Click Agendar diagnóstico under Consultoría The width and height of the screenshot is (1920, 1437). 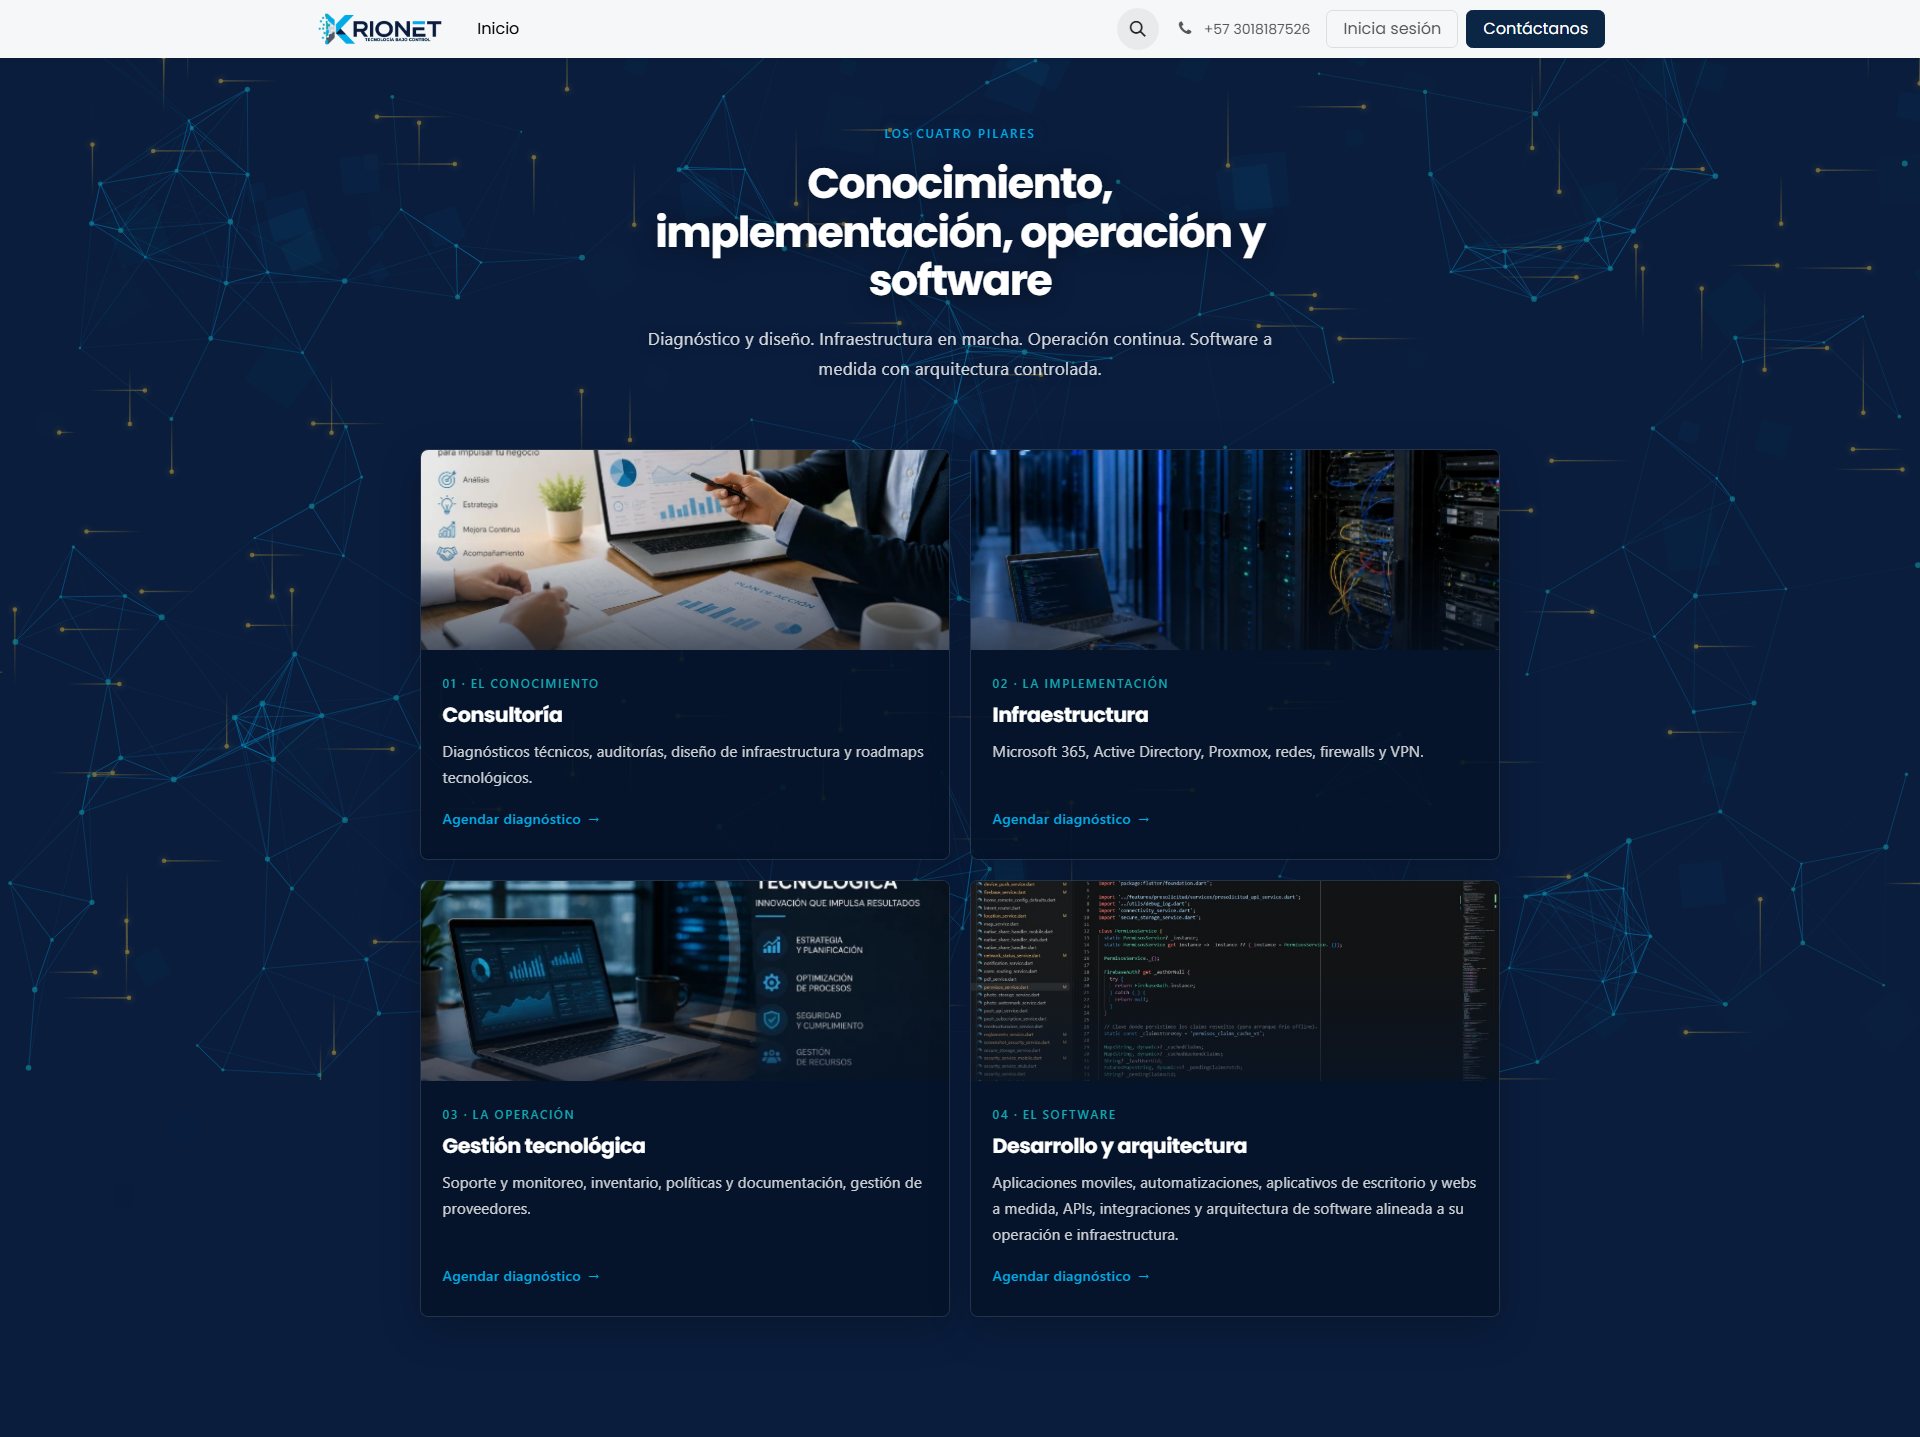[521, 819]
